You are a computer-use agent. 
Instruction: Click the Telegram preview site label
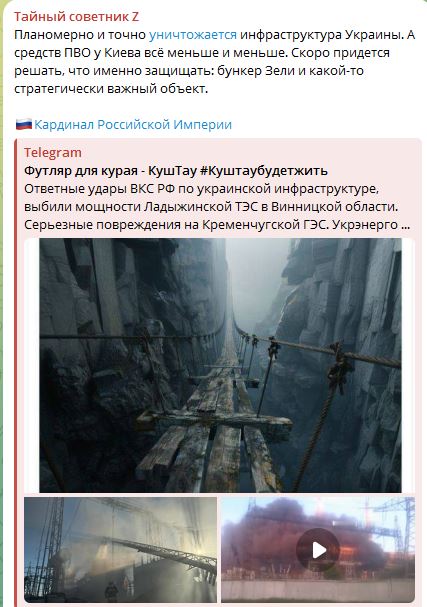tap(53, 153)
